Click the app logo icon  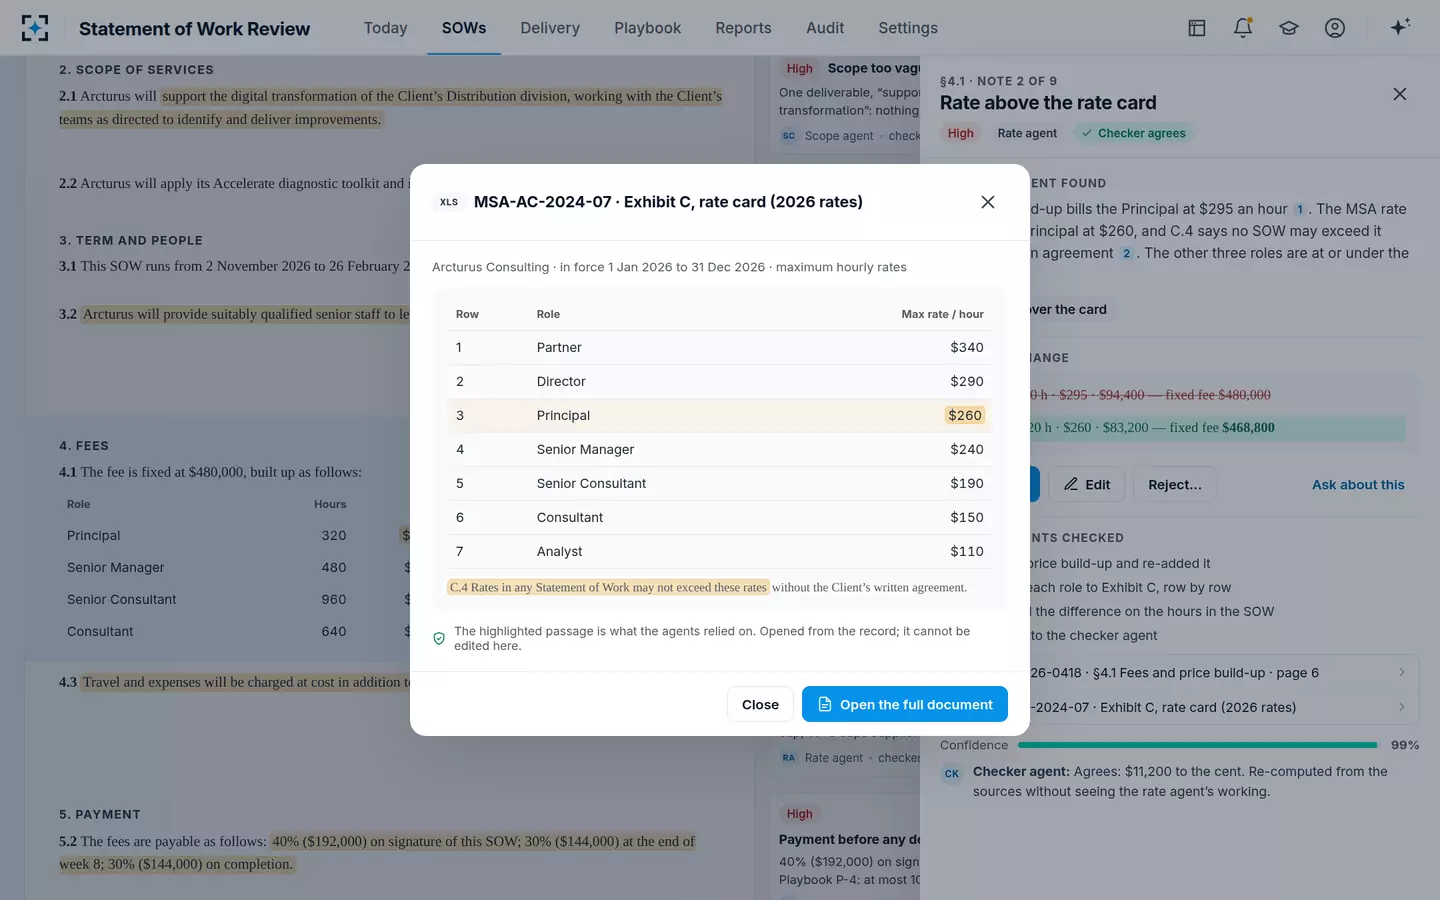click(35, 28)
